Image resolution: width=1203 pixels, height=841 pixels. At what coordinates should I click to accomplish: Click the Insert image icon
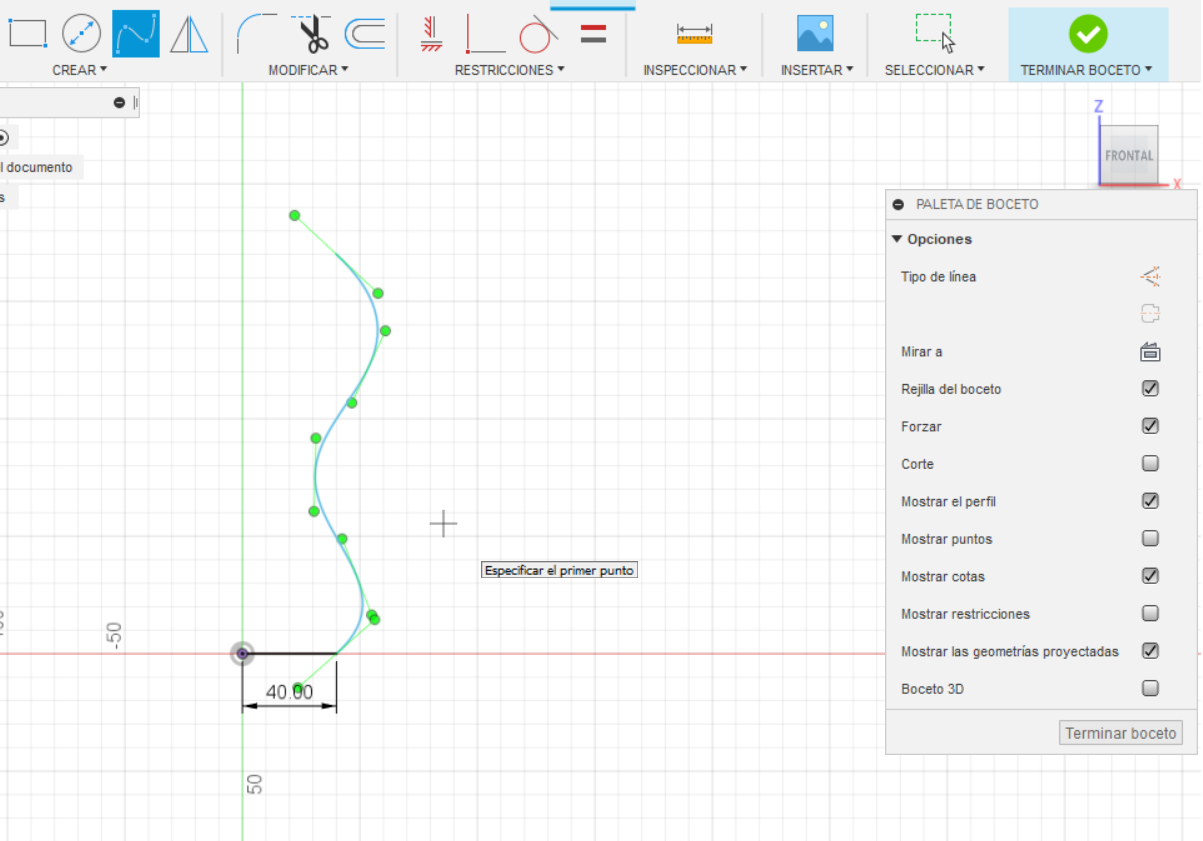click(x=815, y=34)
